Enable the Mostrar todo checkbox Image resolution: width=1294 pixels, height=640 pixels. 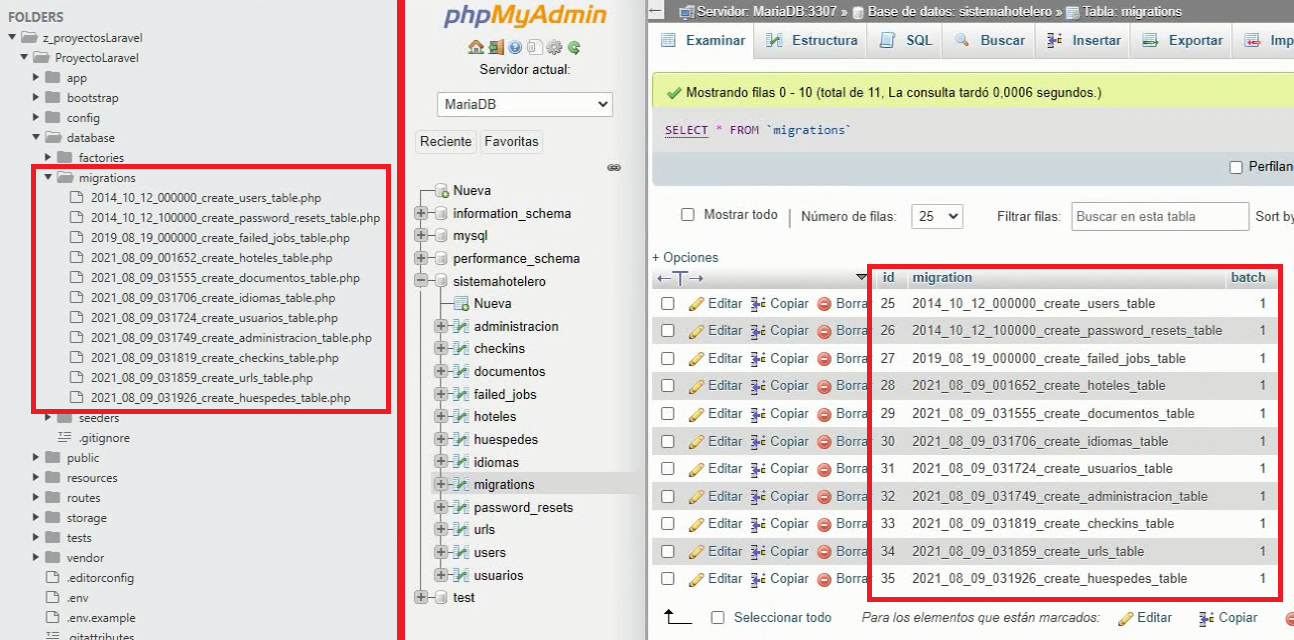(687, 215)
